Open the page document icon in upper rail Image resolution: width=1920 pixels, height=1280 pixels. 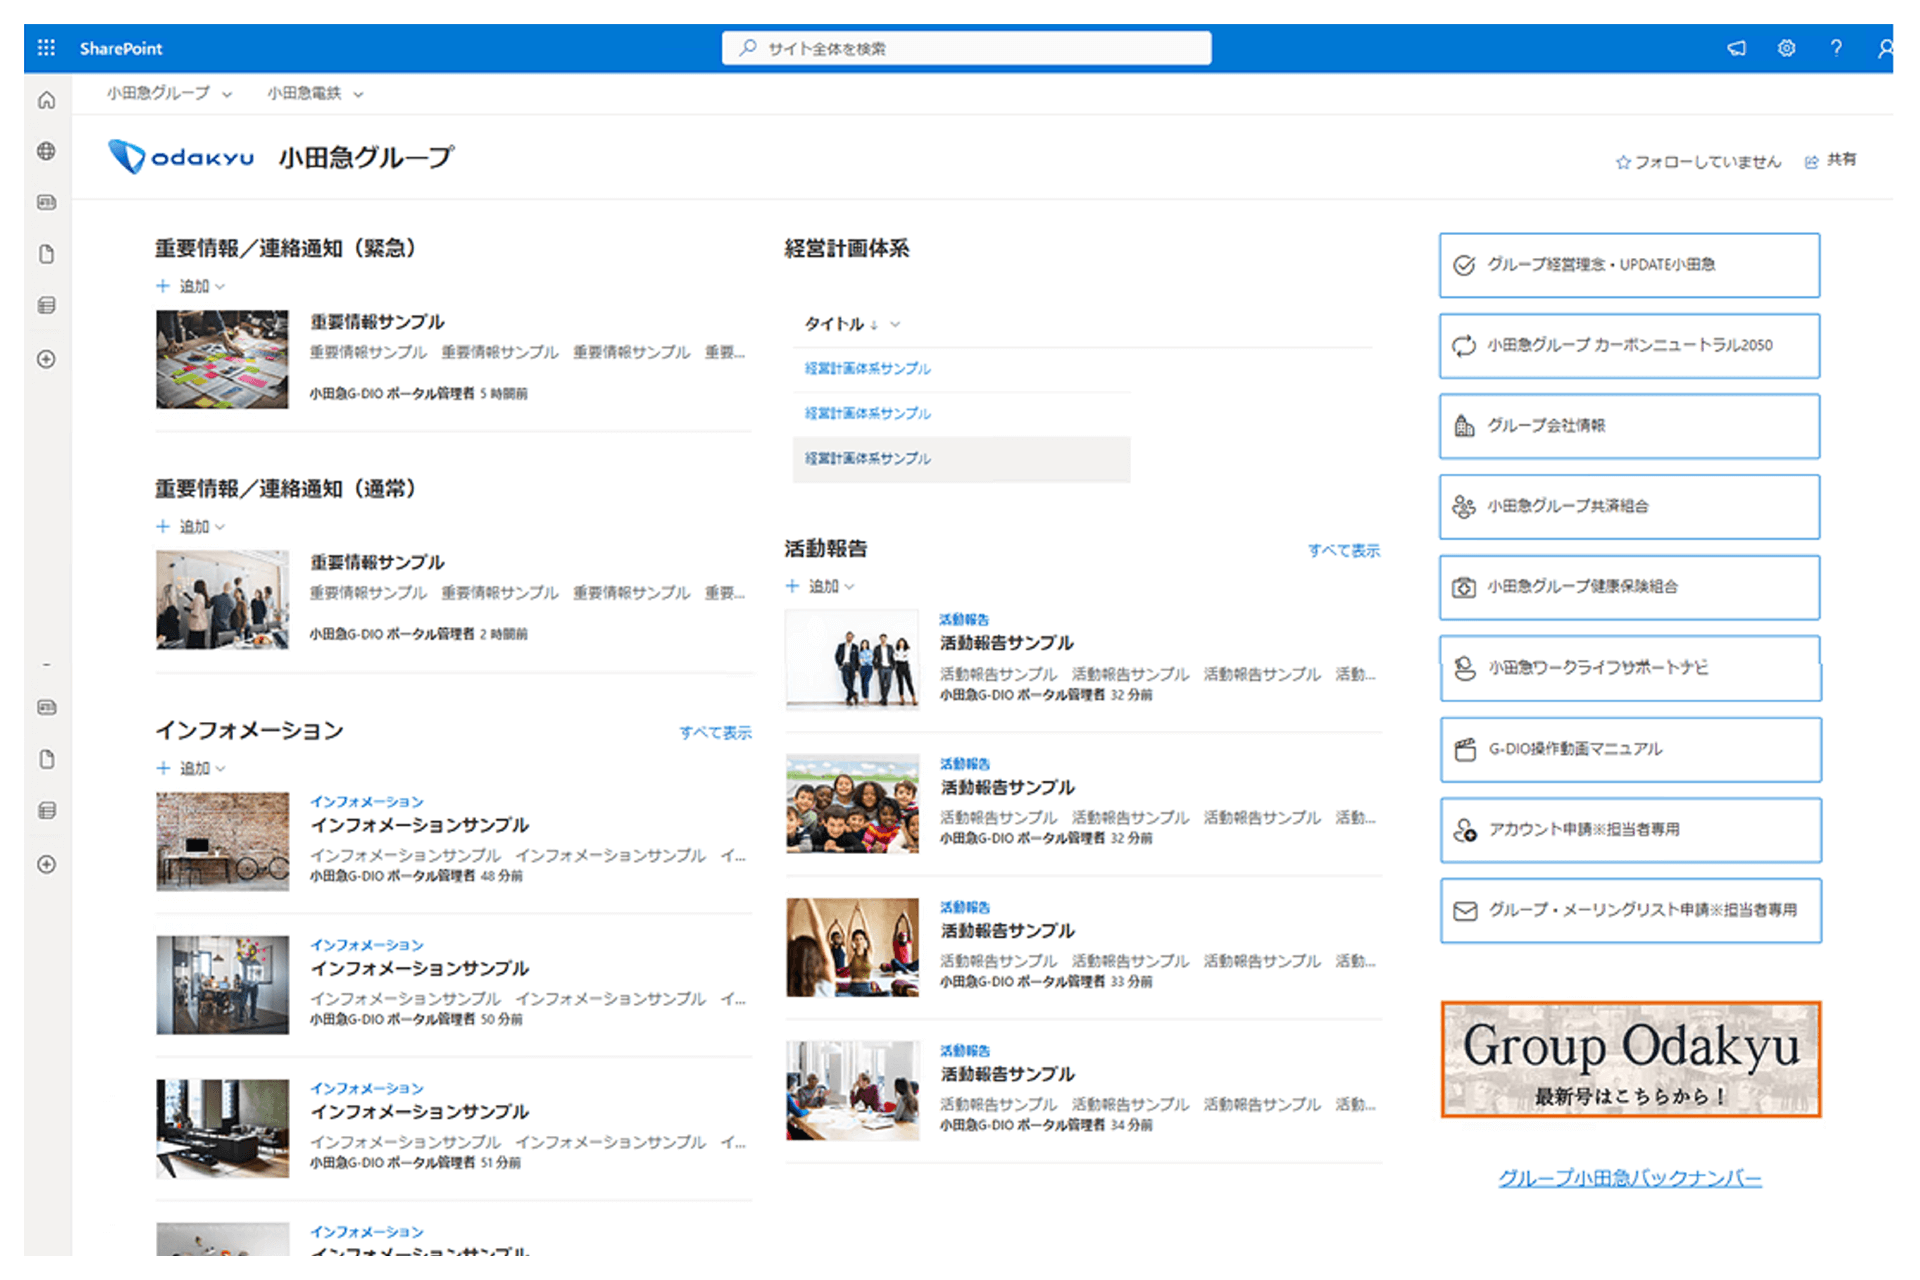(46, 254)
